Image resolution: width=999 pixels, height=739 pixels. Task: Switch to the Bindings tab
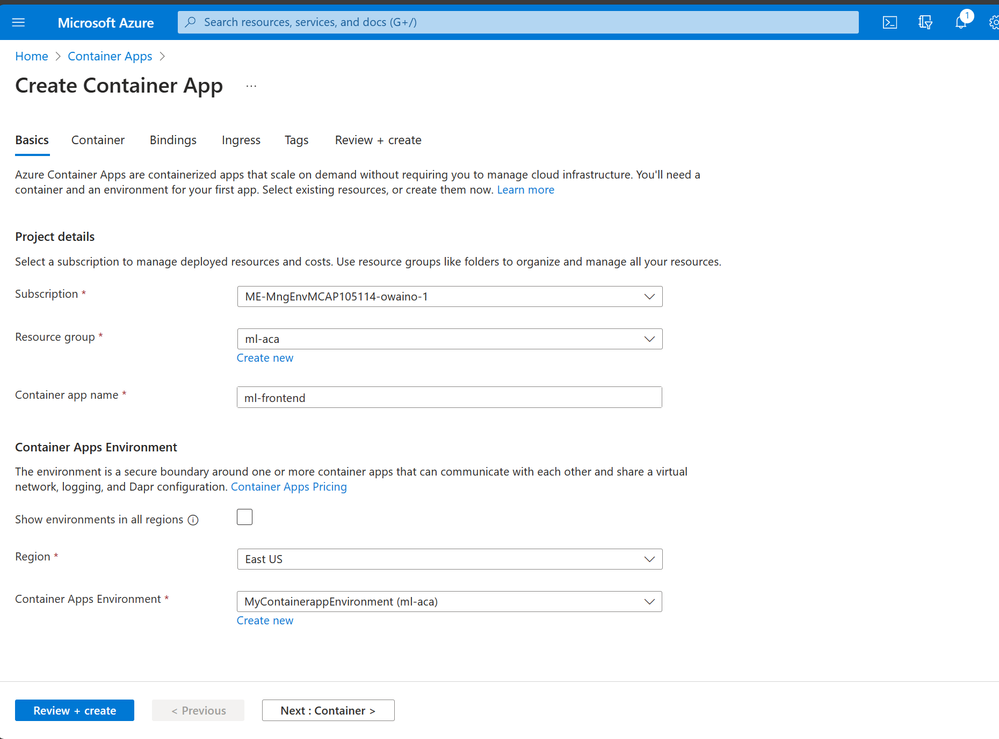coord(173,140)
